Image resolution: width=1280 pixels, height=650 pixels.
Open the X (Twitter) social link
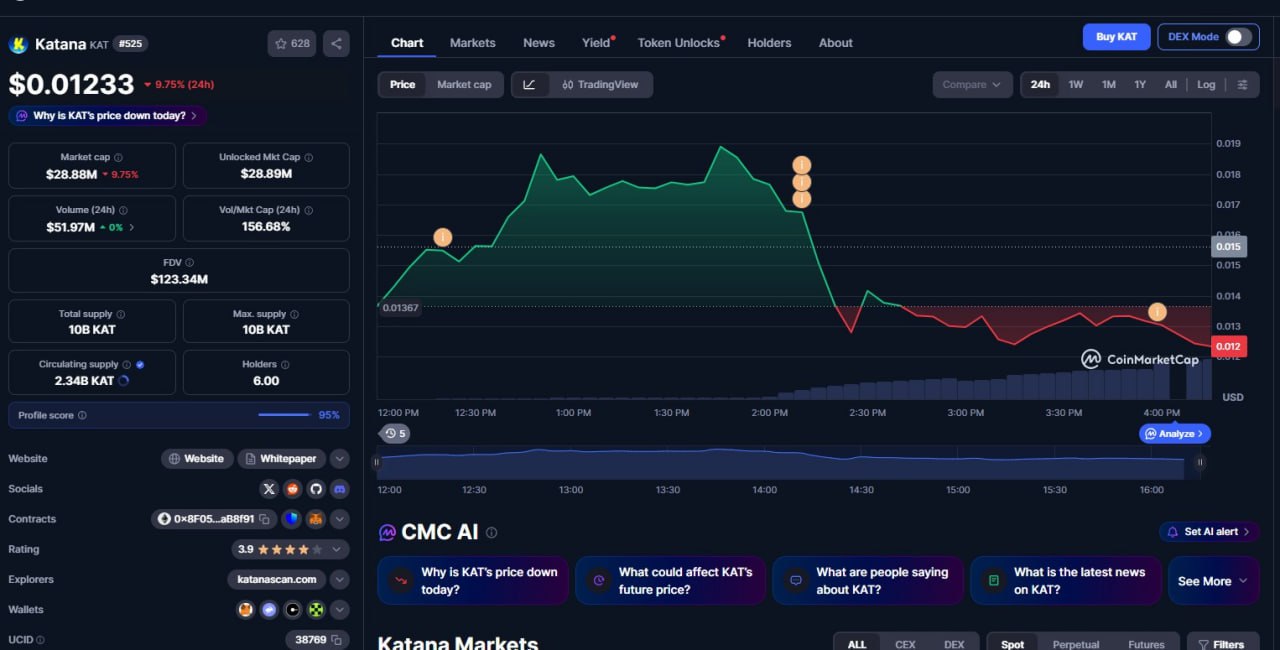[268, 489]
